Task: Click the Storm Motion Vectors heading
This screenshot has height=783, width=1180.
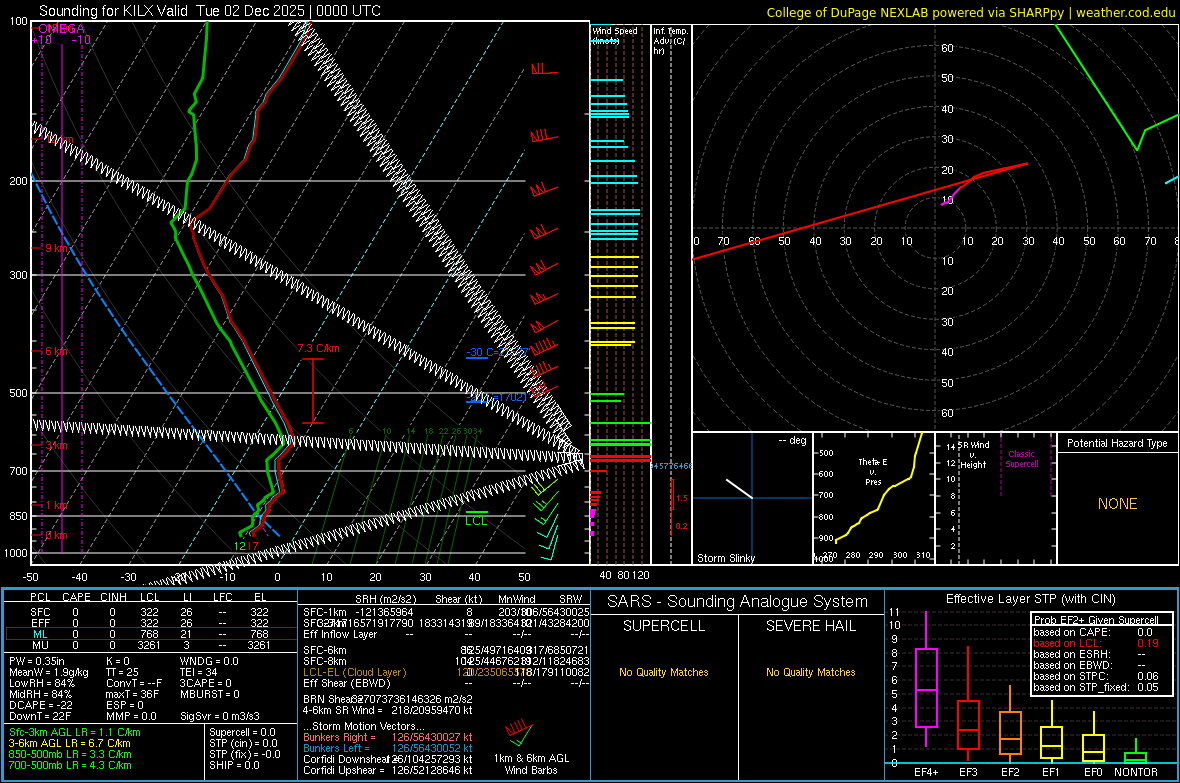Action: (x=363, y=727)
